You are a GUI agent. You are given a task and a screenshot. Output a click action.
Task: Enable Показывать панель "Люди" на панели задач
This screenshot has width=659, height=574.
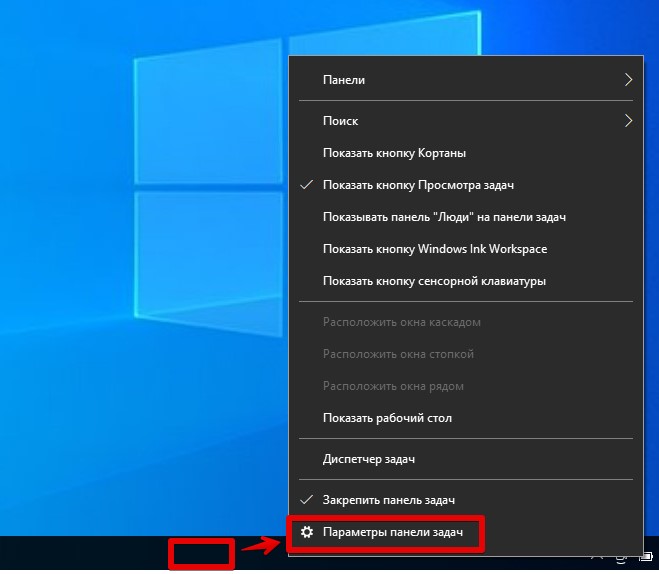tap(466, 217)
